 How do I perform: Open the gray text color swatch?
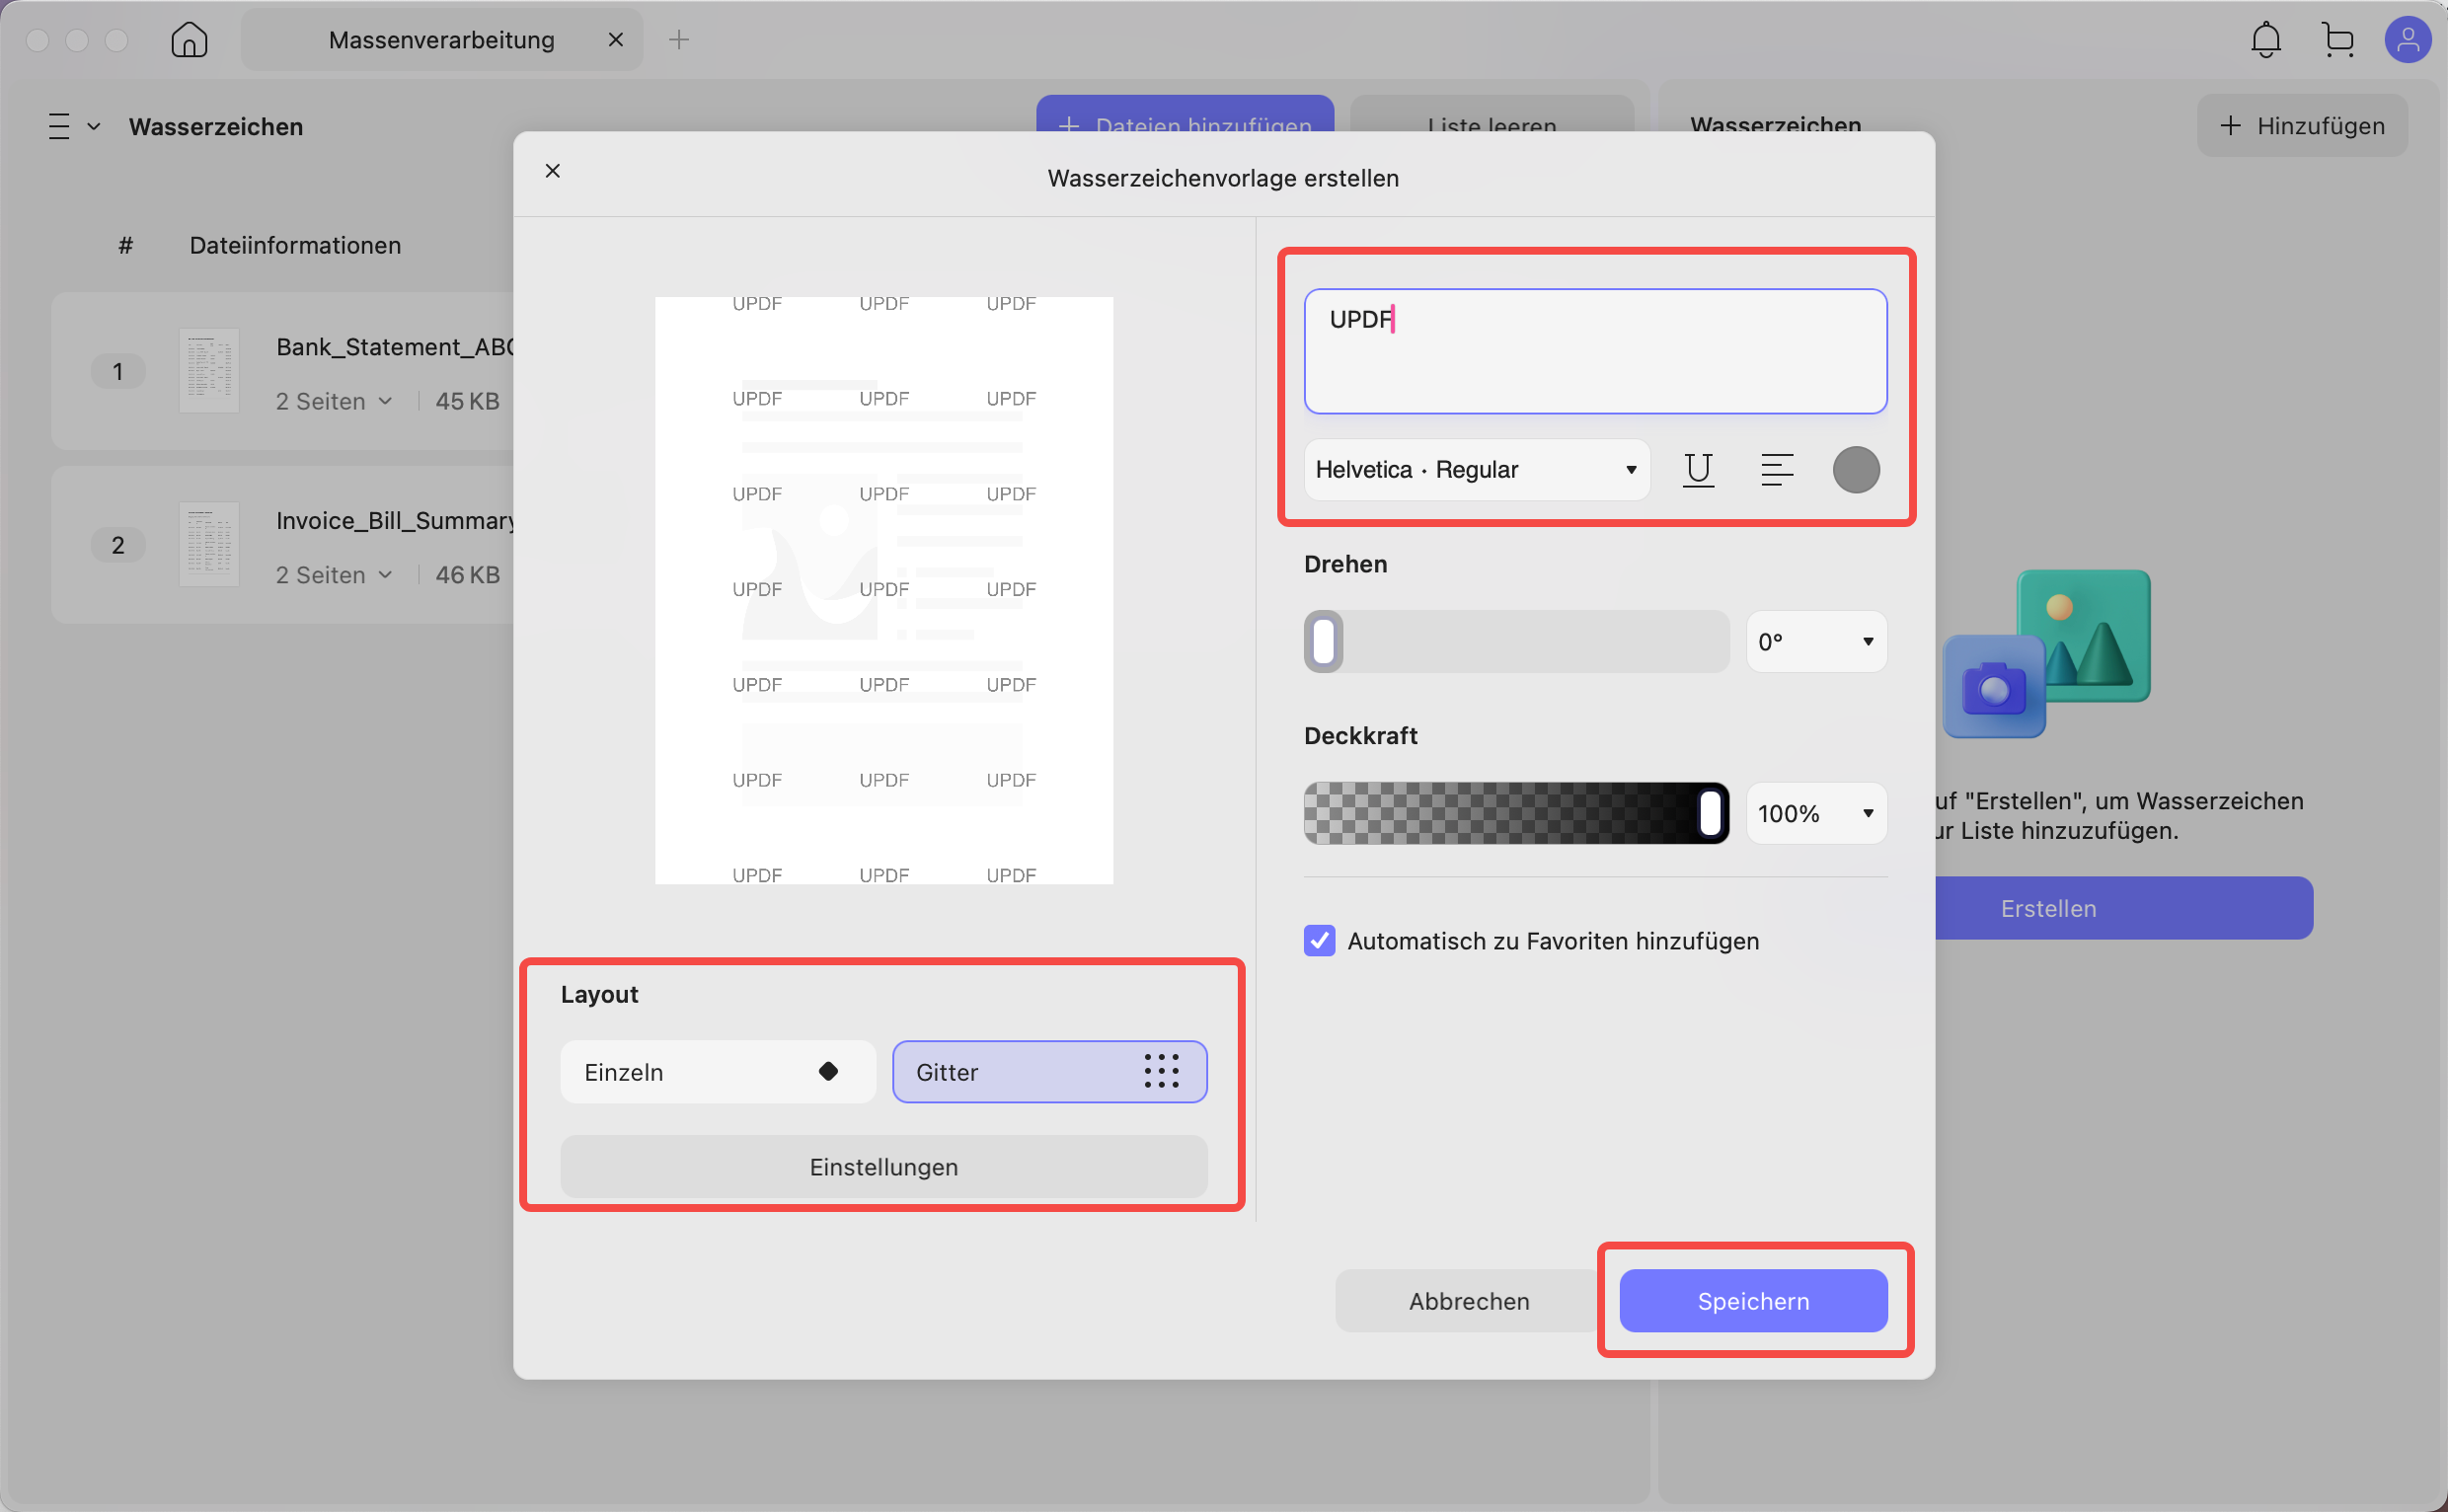[x=1856, y=470]
